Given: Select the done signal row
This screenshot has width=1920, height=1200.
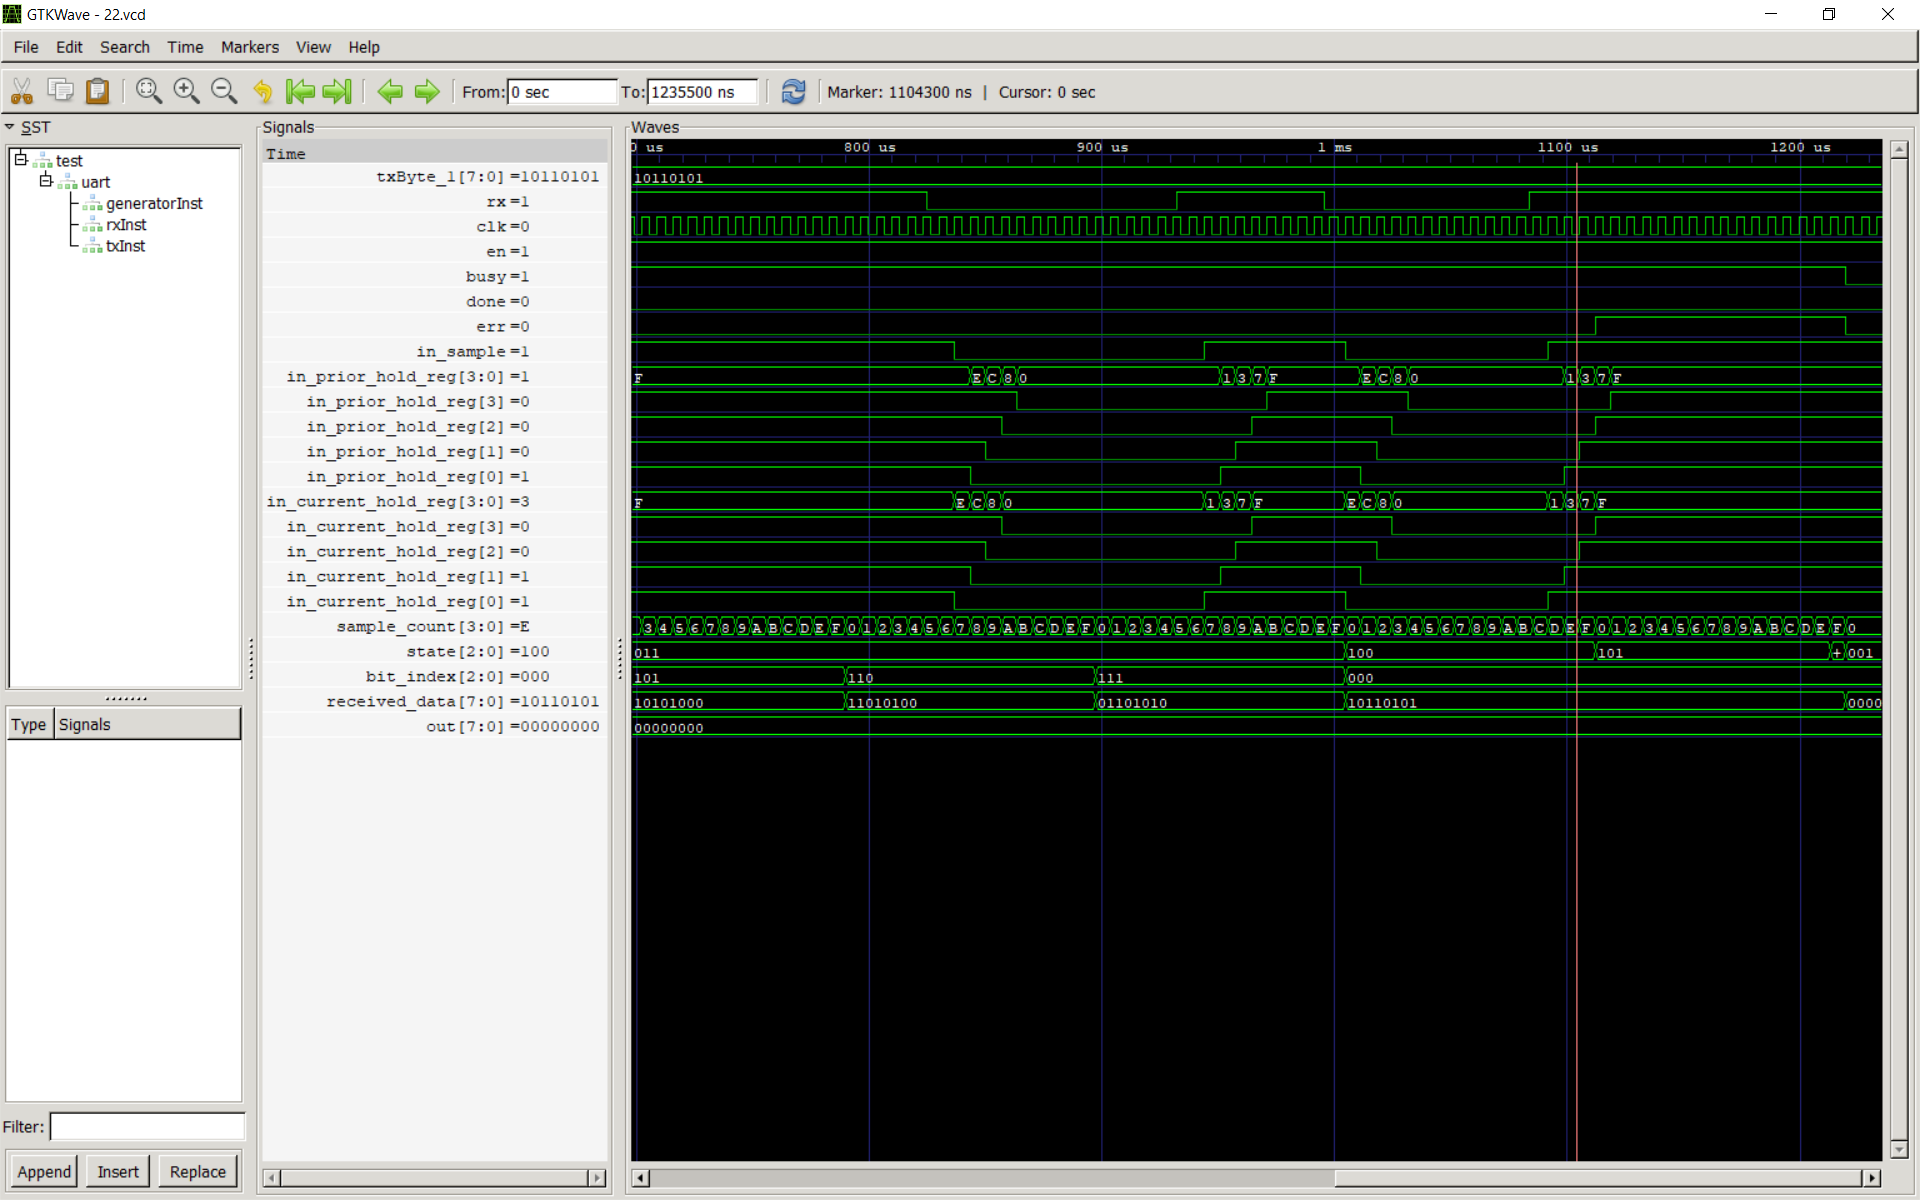Looking at the screenshot, I should point(435,301).
